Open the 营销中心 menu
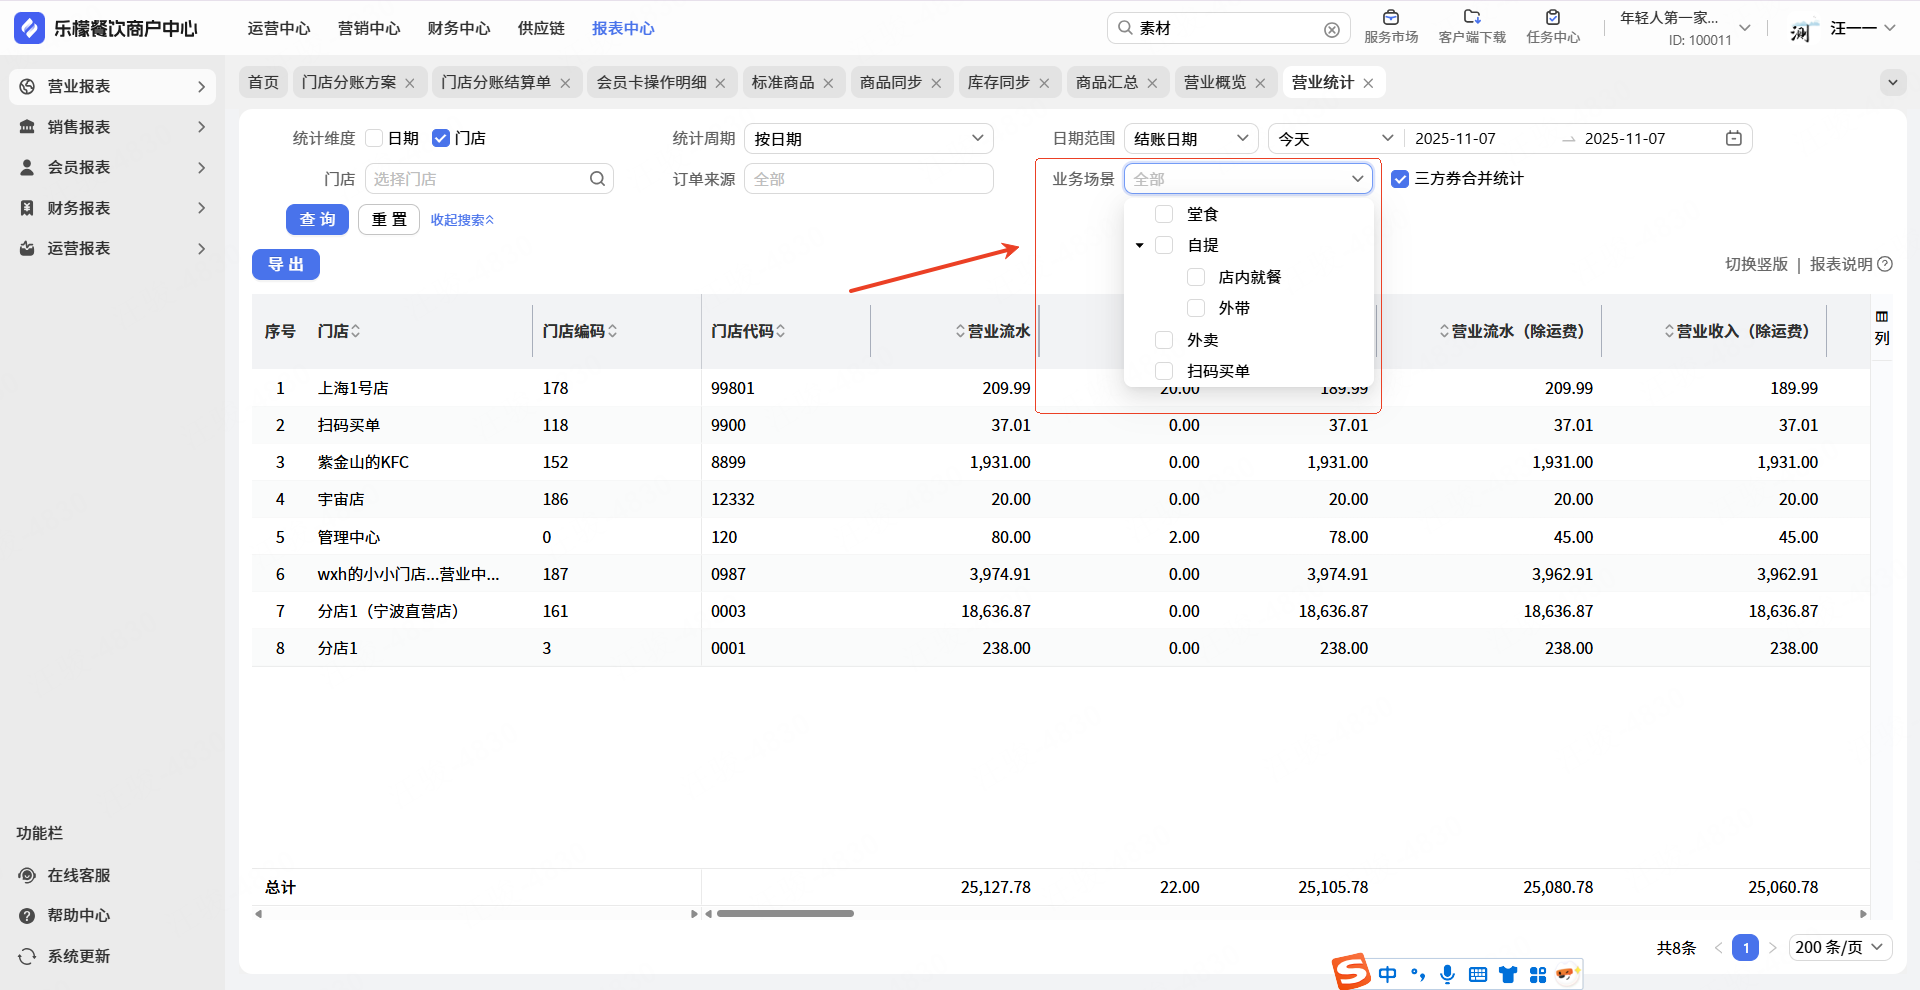The height and width of the screenshot is (990, 1920). 369,28
